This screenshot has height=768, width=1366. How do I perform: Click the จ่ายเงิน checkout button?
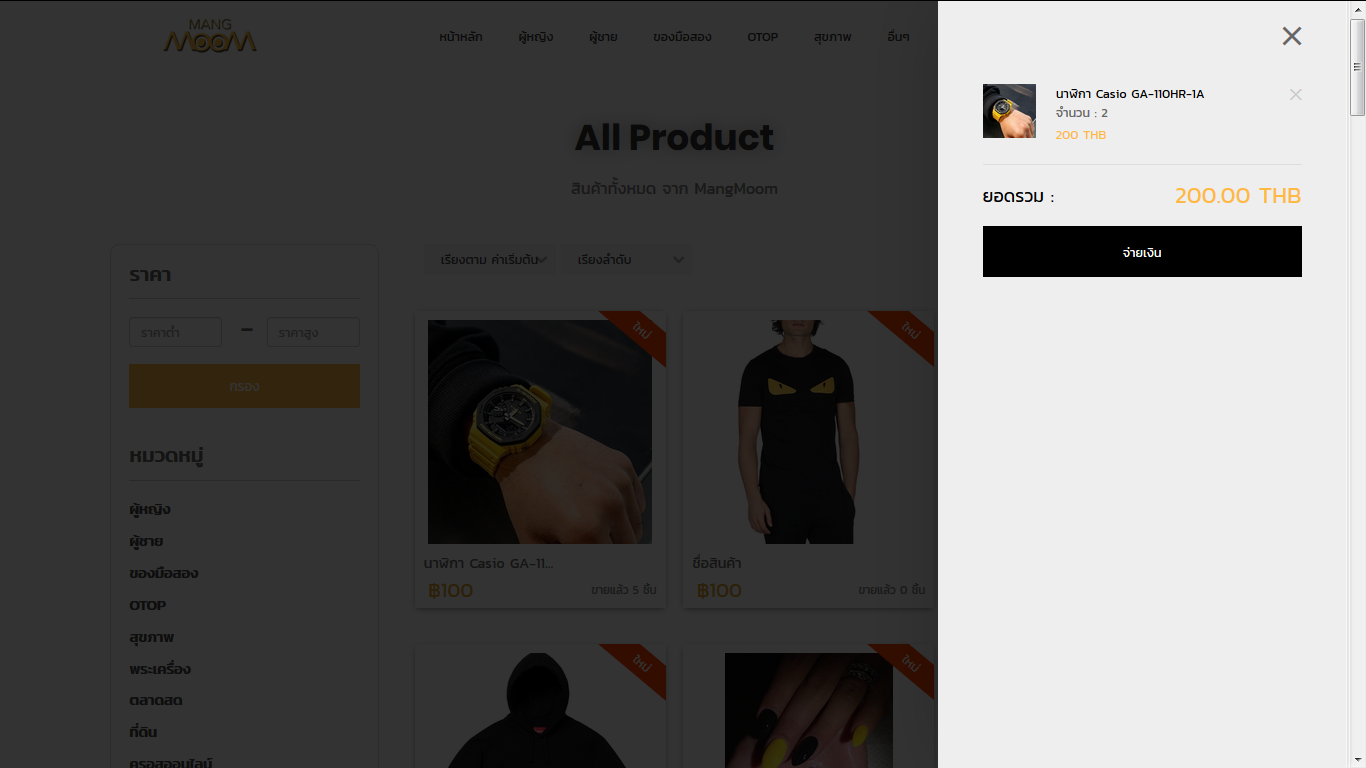click(x=1142, y=252)
